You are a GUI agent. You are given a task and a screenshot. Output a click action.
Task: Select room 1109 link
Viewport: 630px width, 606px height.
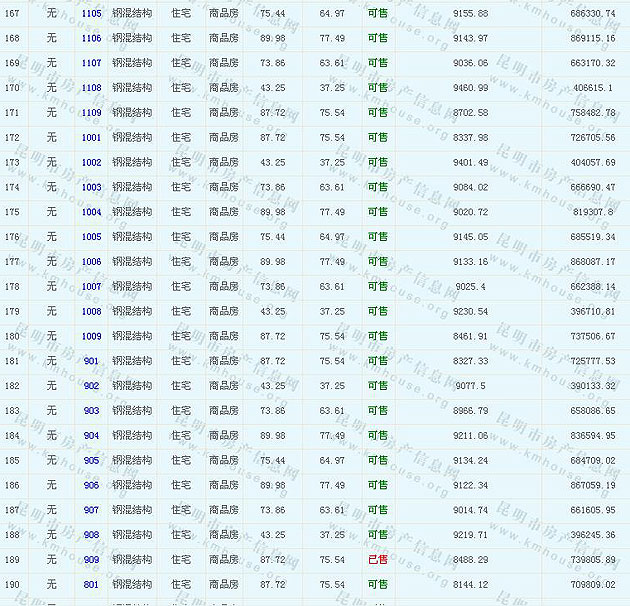(x=91, y=113)
